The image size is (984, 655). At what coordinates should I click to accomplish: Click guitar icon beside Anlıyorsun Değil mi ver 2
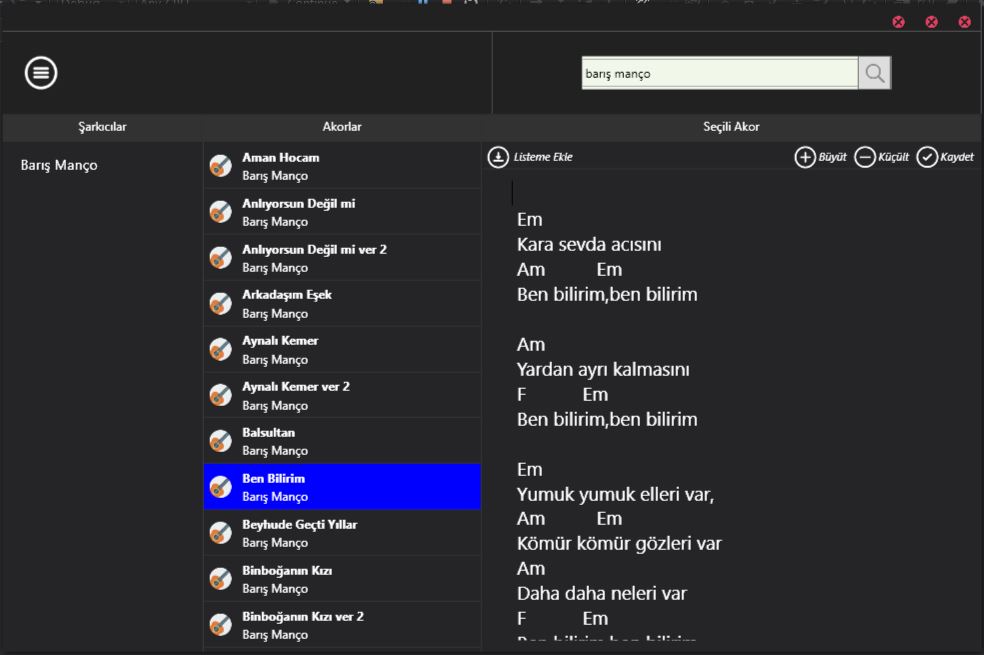click(221, 258)
